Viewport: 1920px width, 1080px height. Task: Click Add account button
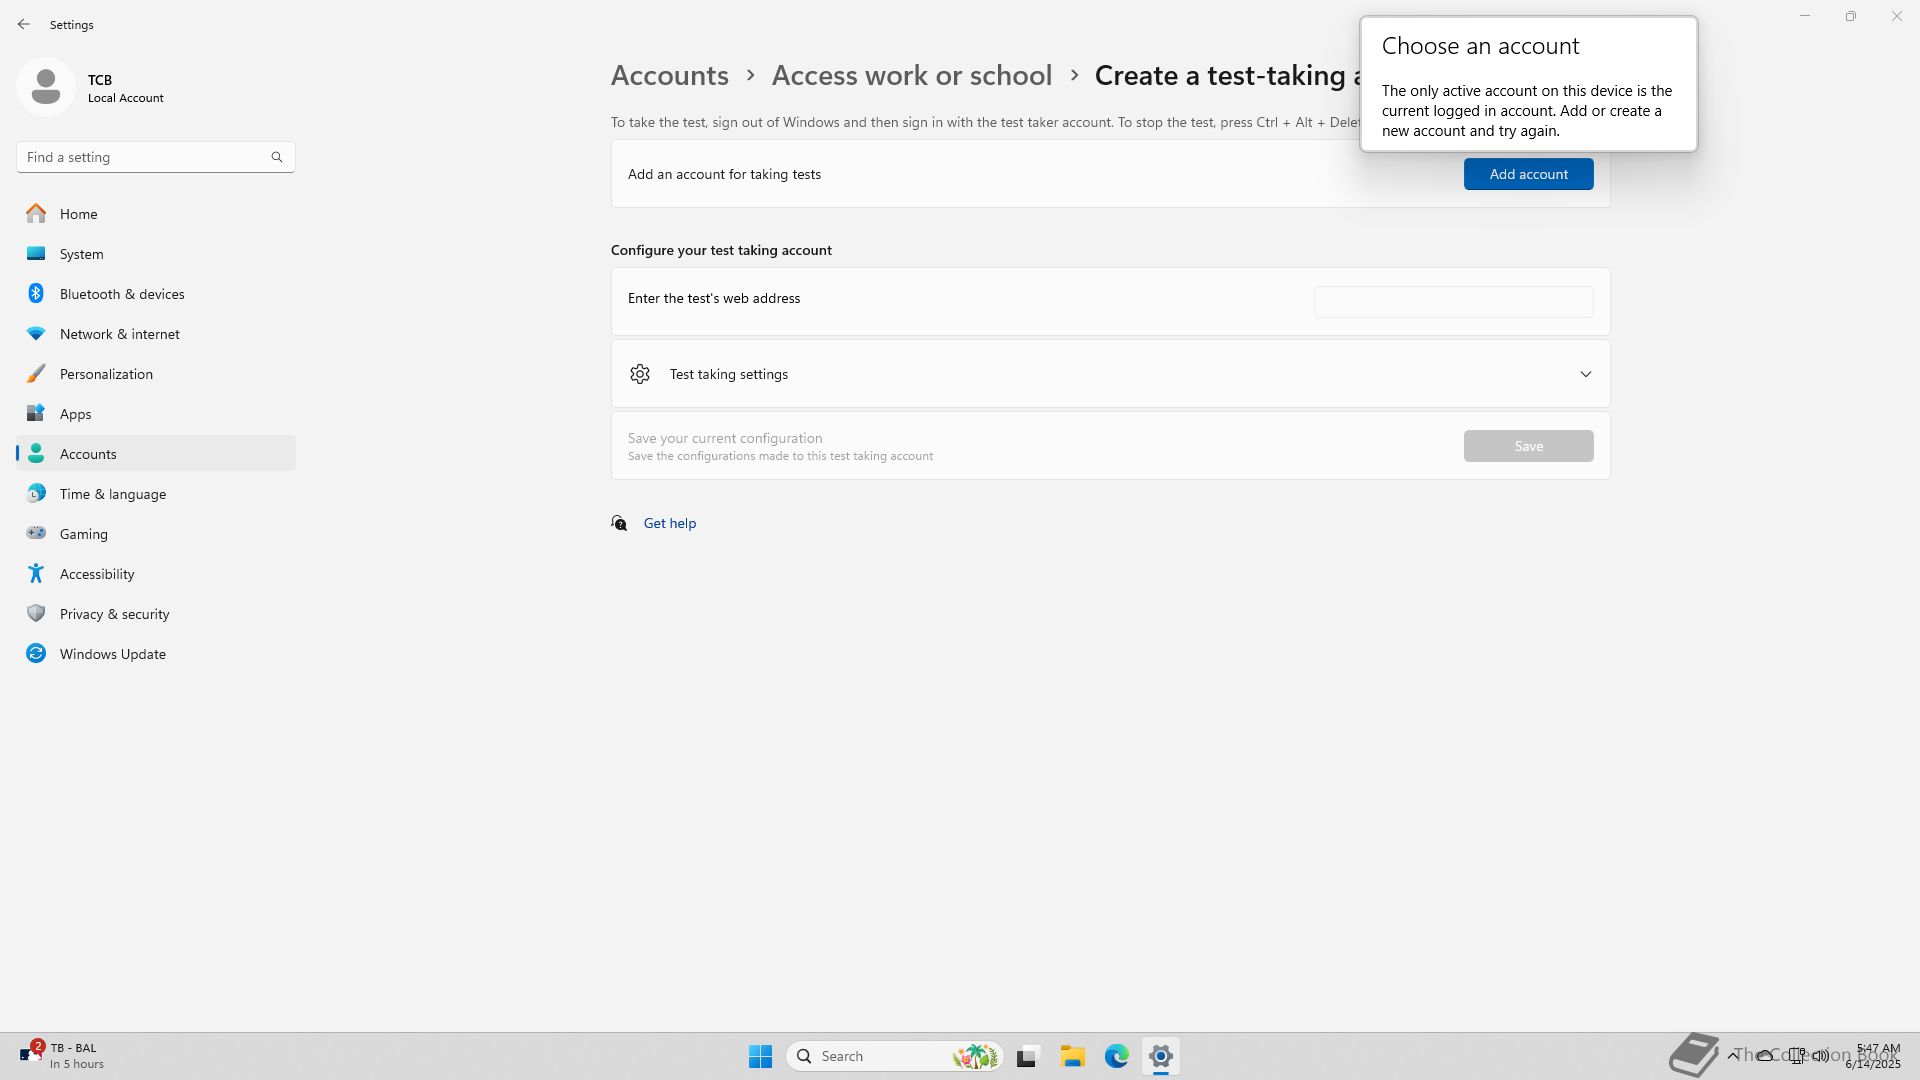[1528, 174]
